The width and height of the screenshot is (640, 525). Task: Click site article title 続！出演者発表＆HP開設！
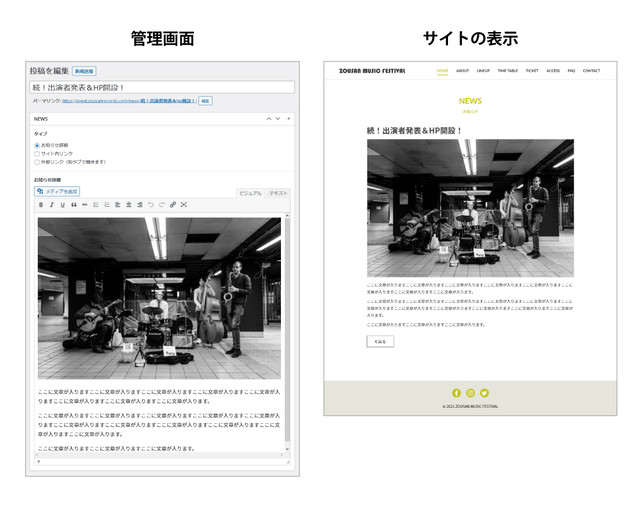click(x=414, y=131)
